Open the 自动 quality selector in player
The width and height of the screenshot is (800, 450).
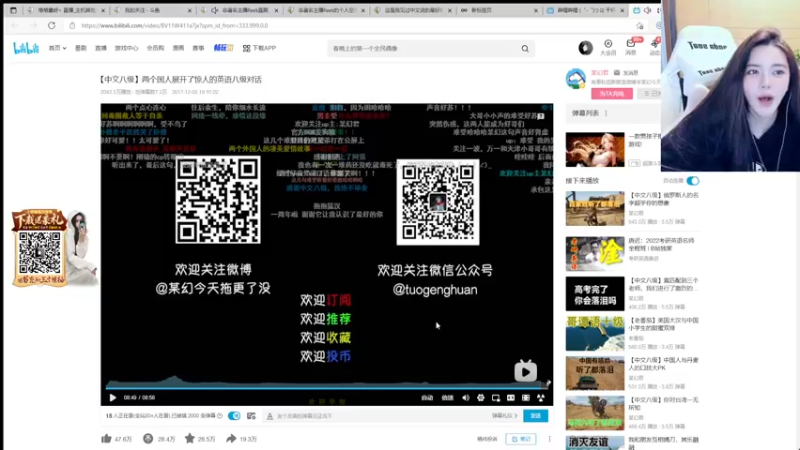click(x=427, y=397)
